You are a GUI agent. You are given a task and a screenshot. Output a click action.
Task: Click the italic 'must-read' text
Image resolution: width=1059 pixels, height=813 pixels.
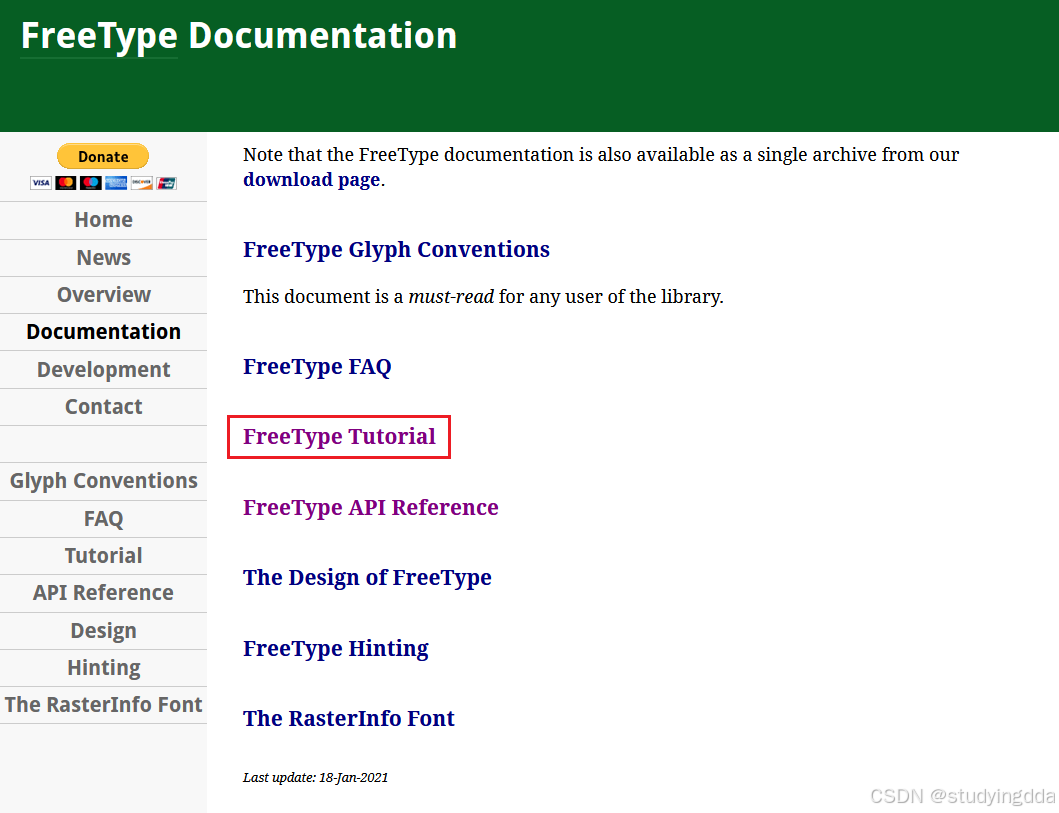click(451, 297)
